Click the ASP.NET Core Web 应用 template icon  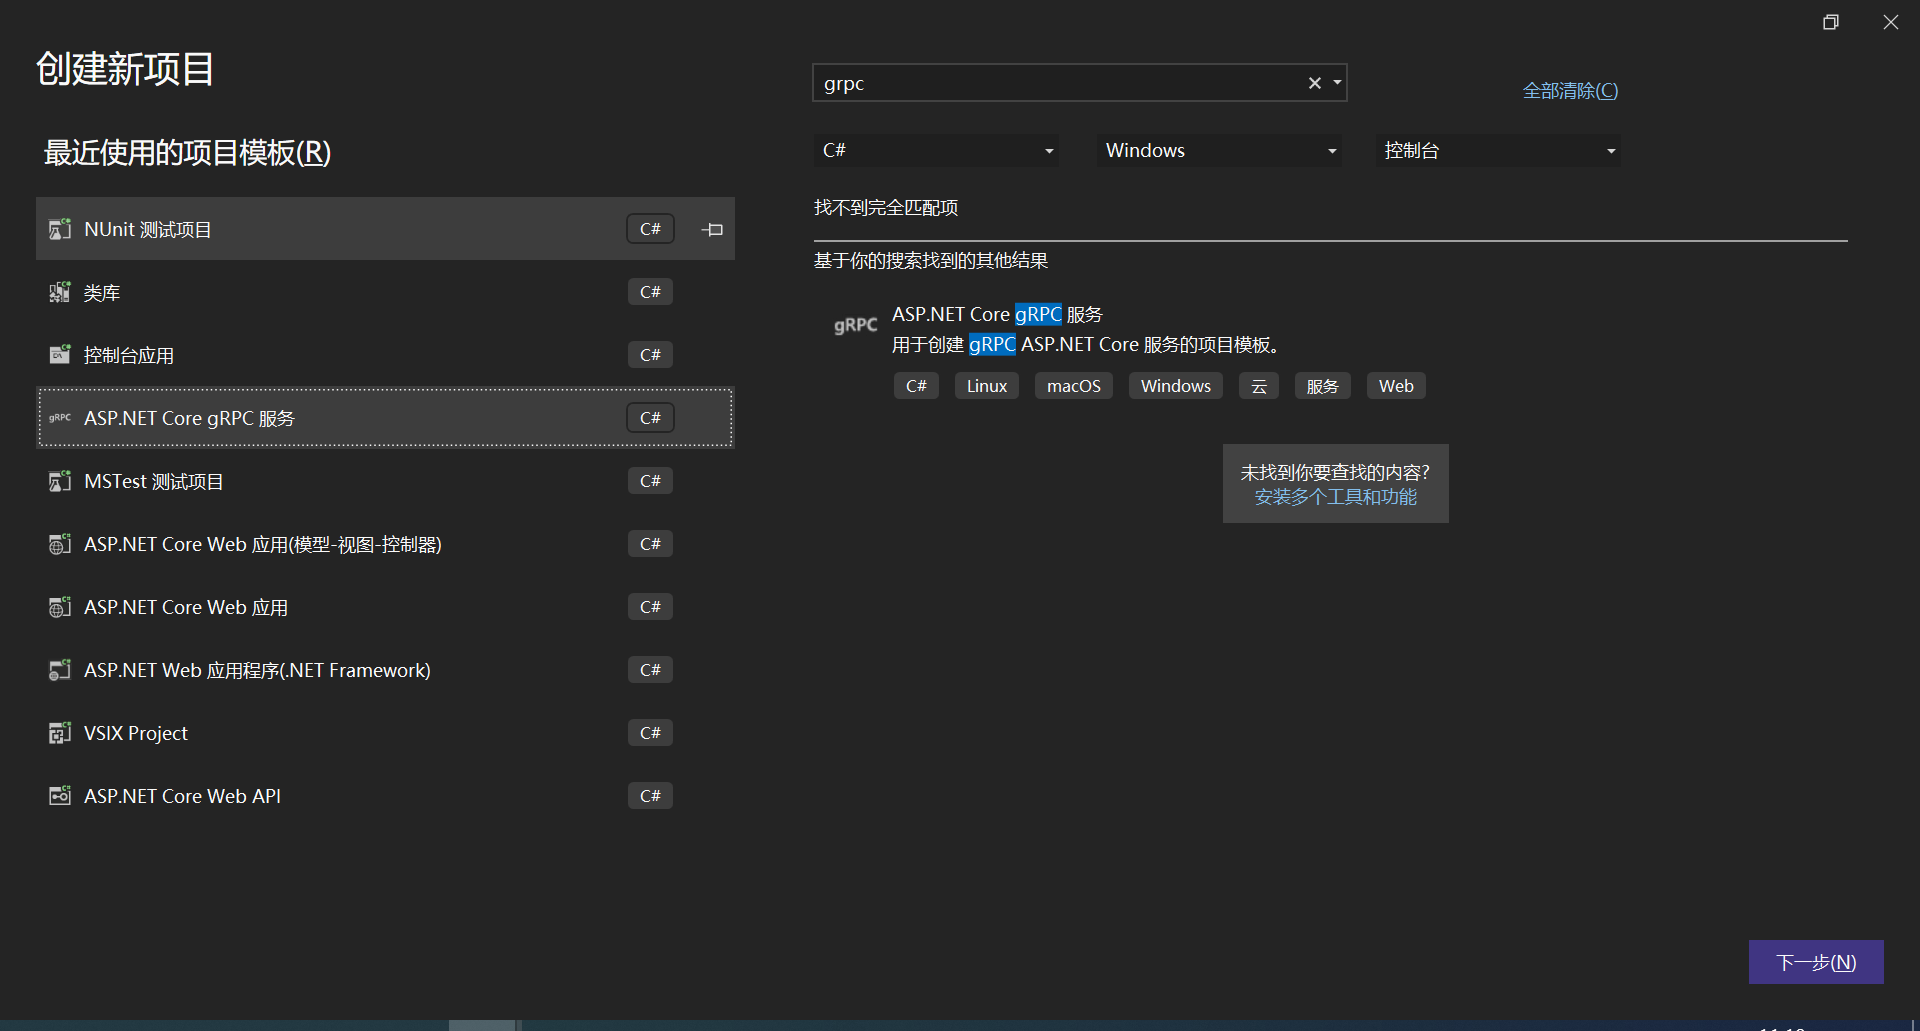(60, 607)
